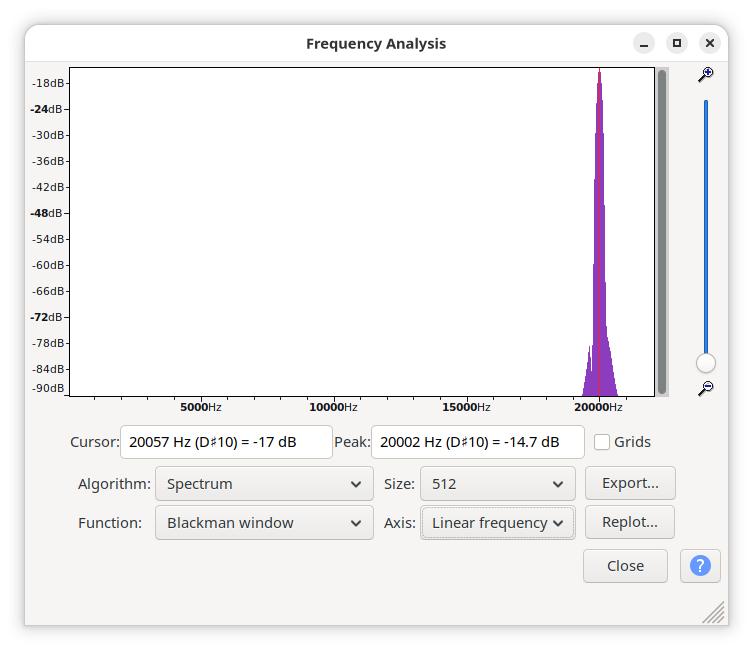
Task: Open help via the question mark icon
Action: tap(700, 565)
